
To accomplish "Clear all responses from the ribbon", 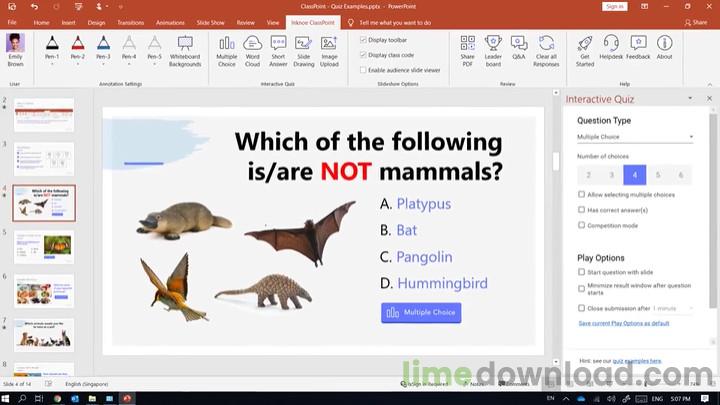I will (x=546, y=51).
